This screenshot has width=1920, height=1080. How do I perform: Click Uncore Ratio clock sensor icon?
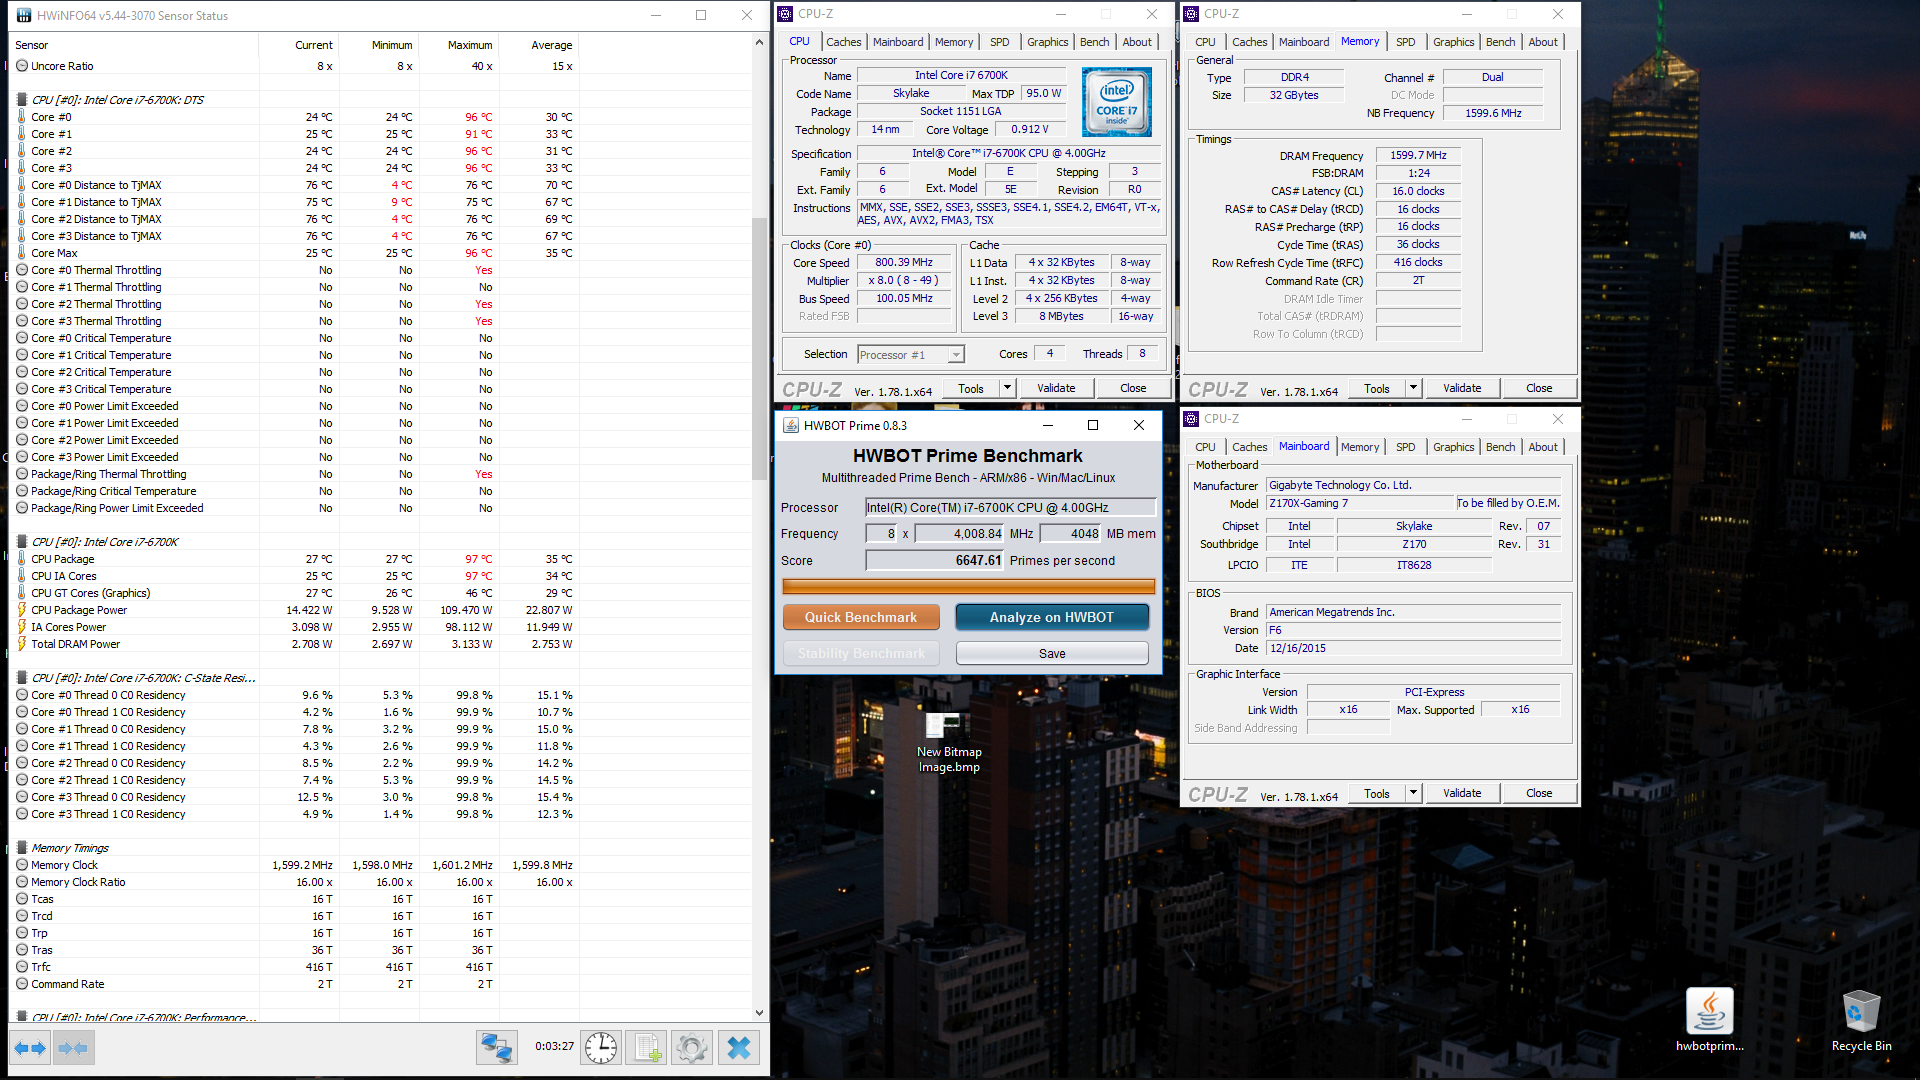22,66
